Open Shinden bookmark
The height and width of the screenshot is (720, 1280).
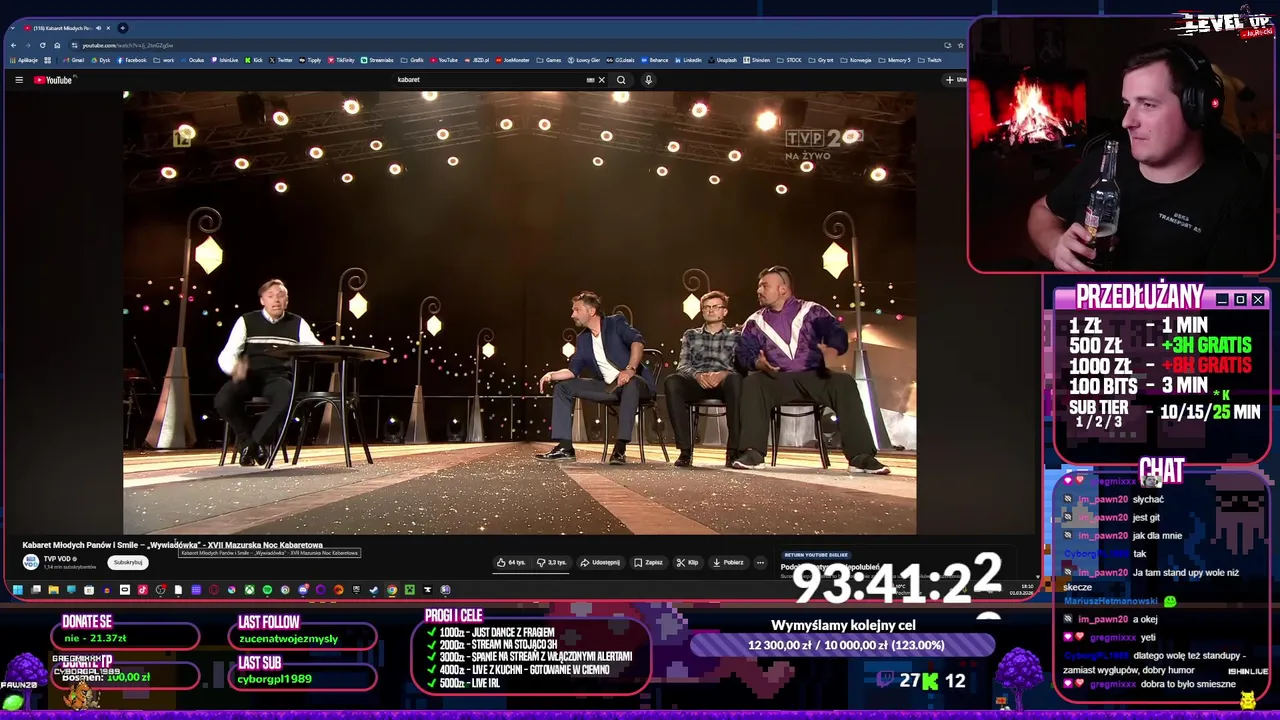pos(757,60)
